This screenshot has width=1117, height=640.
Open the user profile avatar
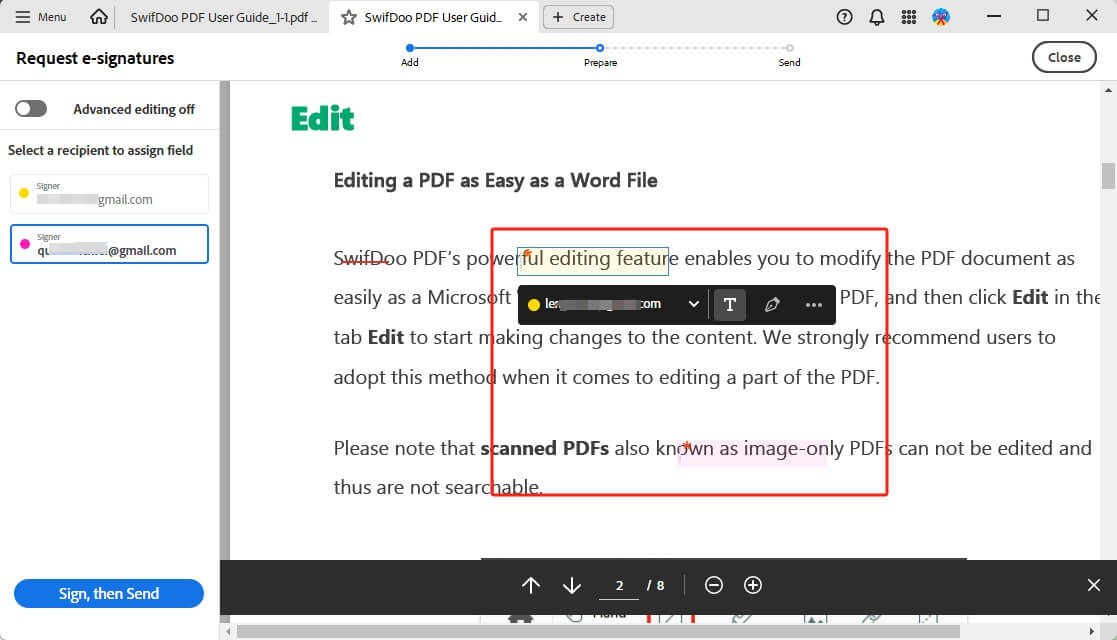941,17
